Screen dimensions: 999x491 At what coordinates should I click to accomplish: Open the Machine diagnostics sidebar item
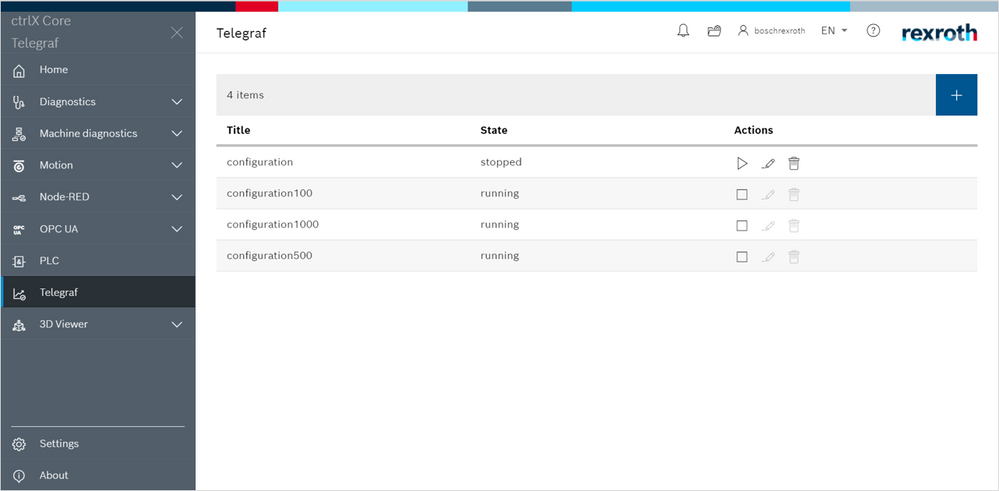pos(98,134)
